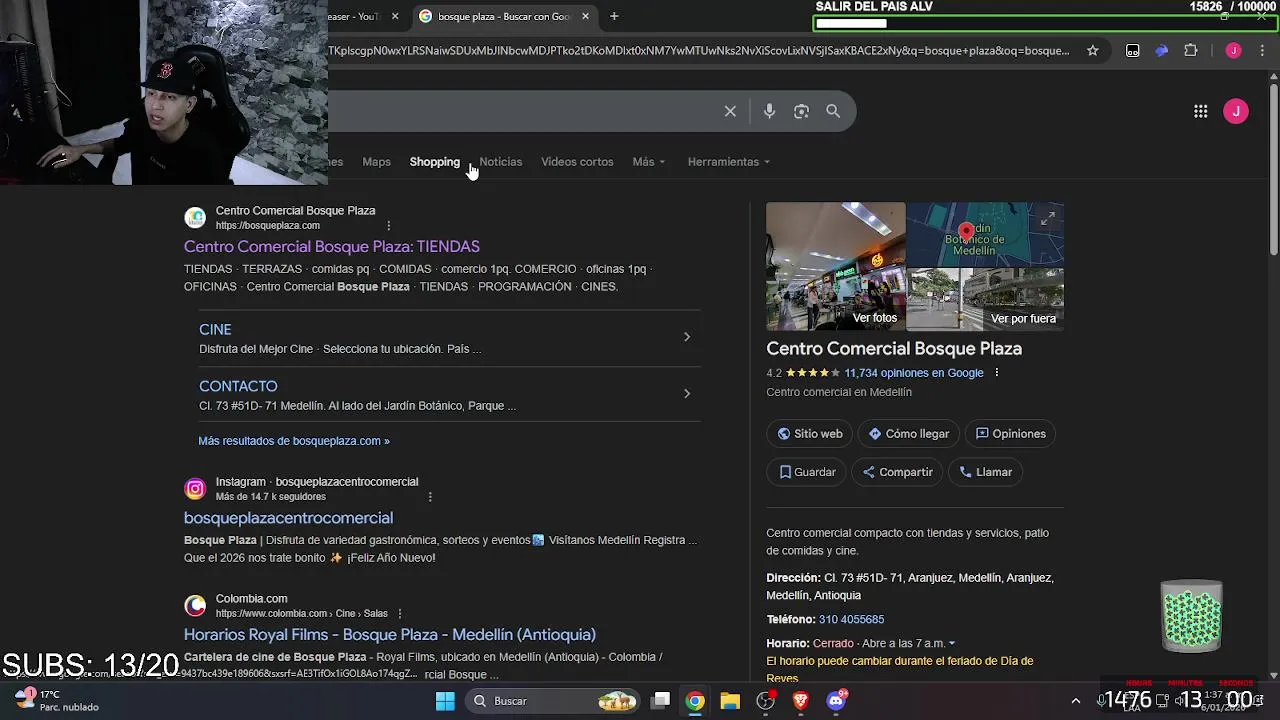Open options for the Colombia.com result
This screenshot has height=720, width=1280.
tap(399, 613)
